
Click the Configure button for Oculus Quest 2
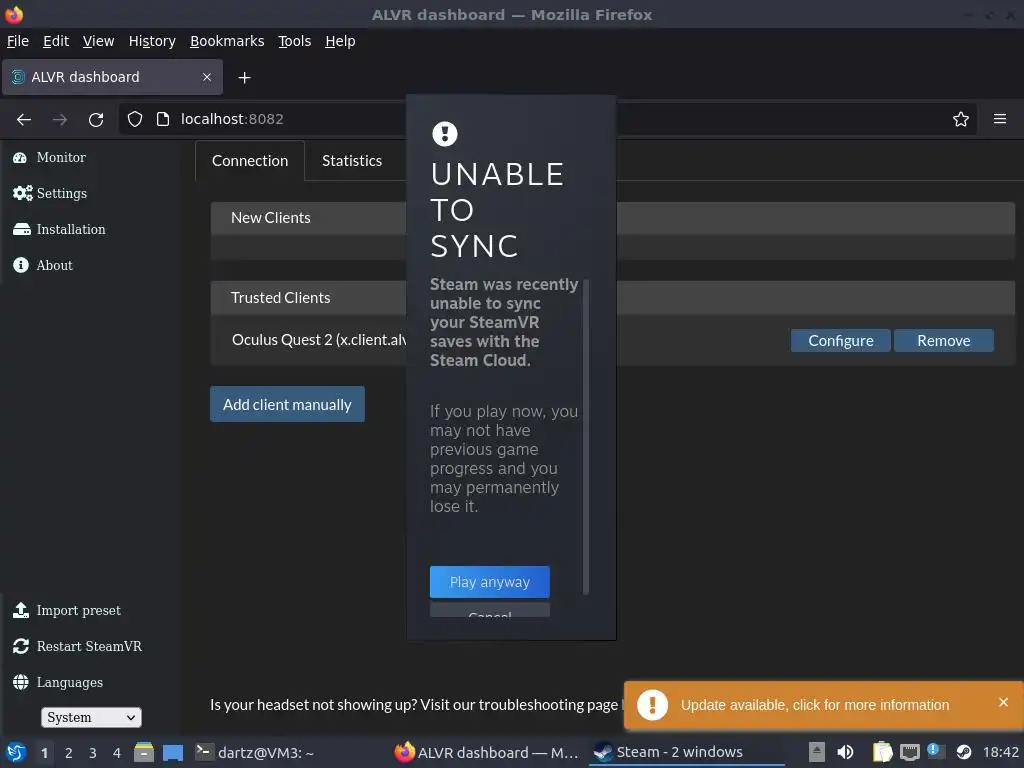click(840, 340)
